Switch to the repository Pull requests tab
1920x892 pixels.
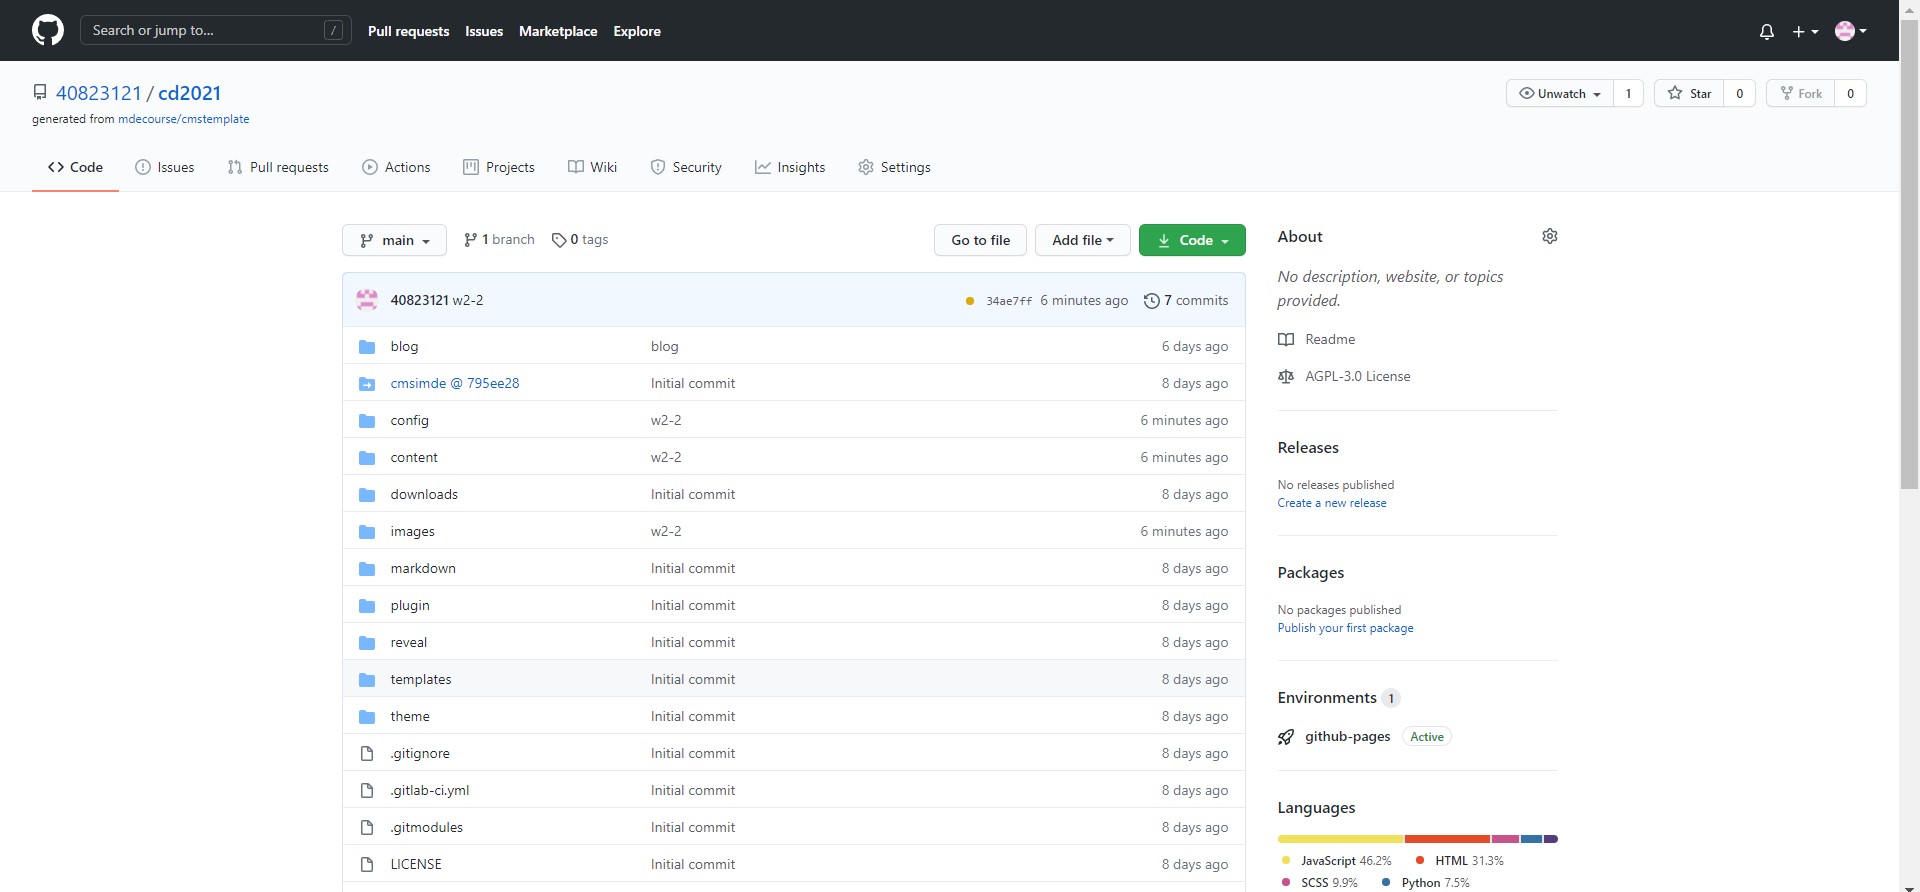click(278, 167)
